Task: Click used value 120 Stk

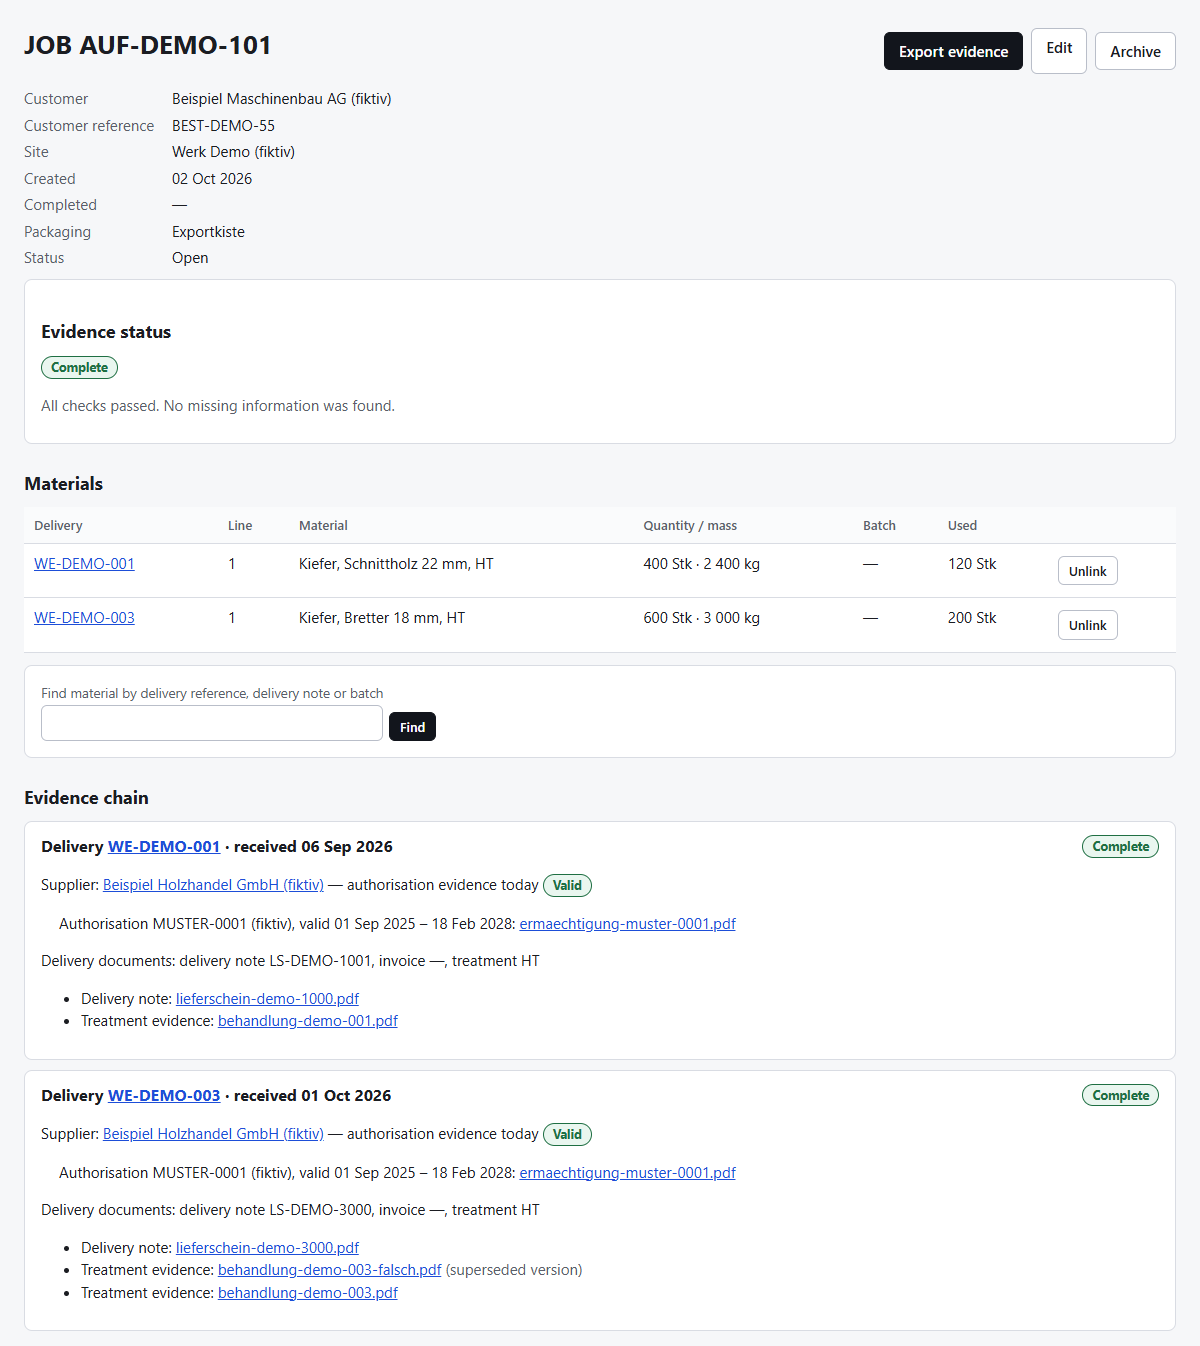Action: [972, 564]
